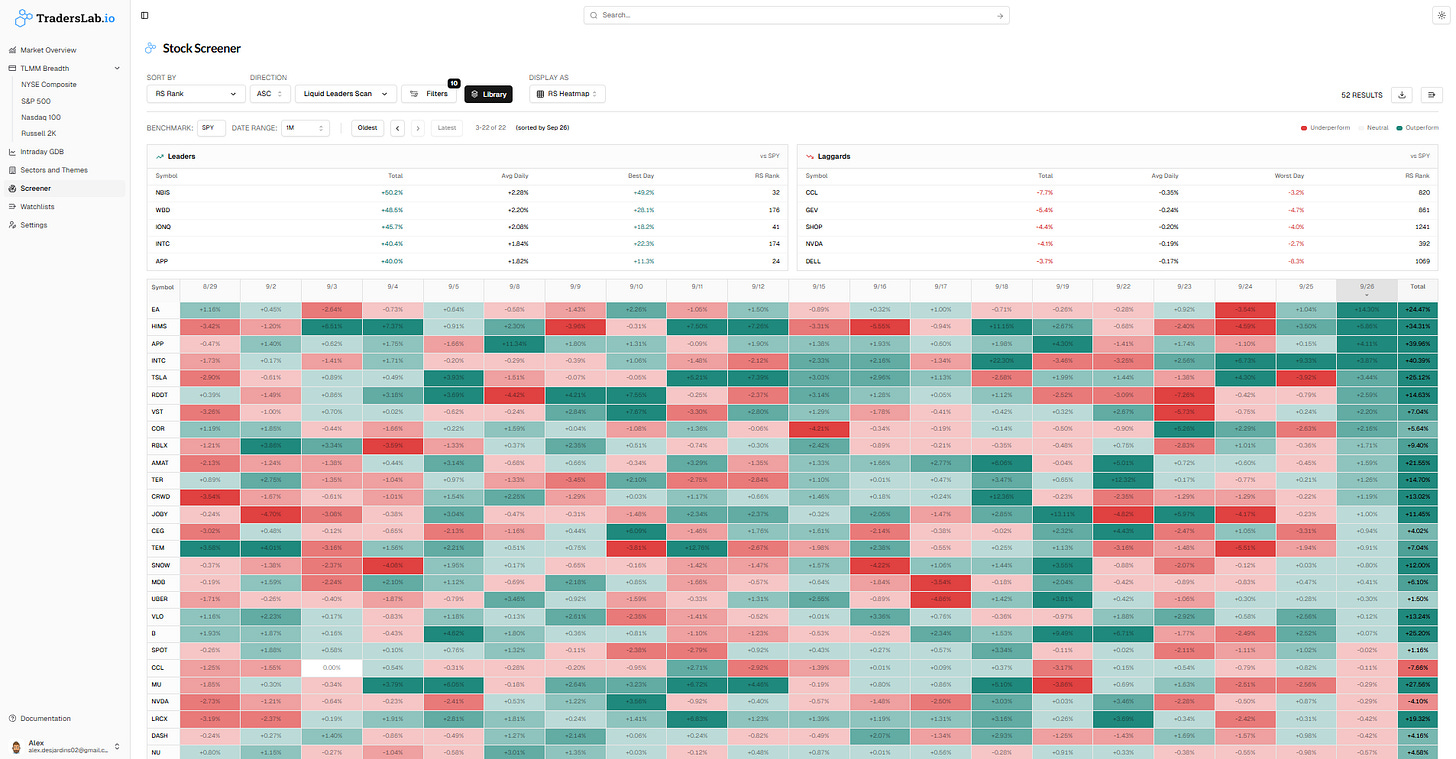The height and width of the screenshot is (759, 1456).
Task: Click Alex's user avatar
Action: pyautogui.click(x=15, y=745)
